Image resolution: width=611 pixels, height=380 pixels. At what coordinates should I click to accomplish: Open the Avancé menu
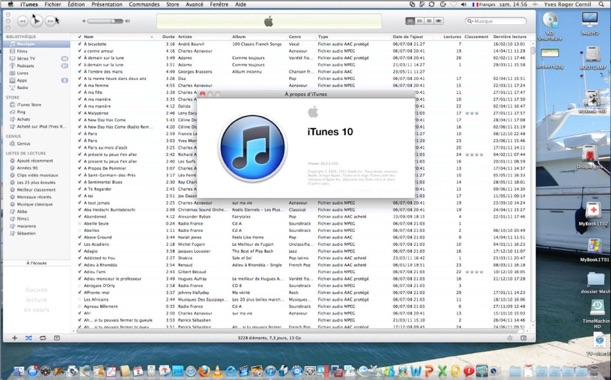pos(194,4)
